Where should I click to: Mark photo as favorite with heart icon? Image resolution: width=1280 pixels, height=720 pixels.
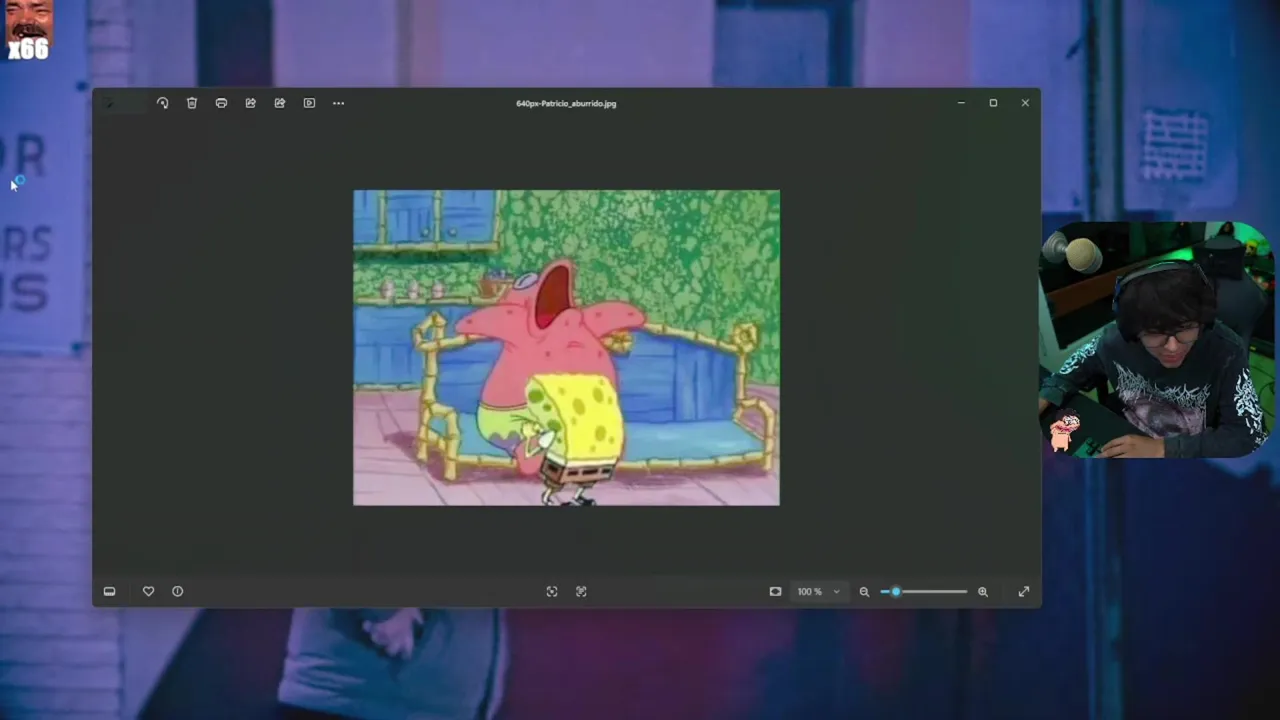(148, 591)
